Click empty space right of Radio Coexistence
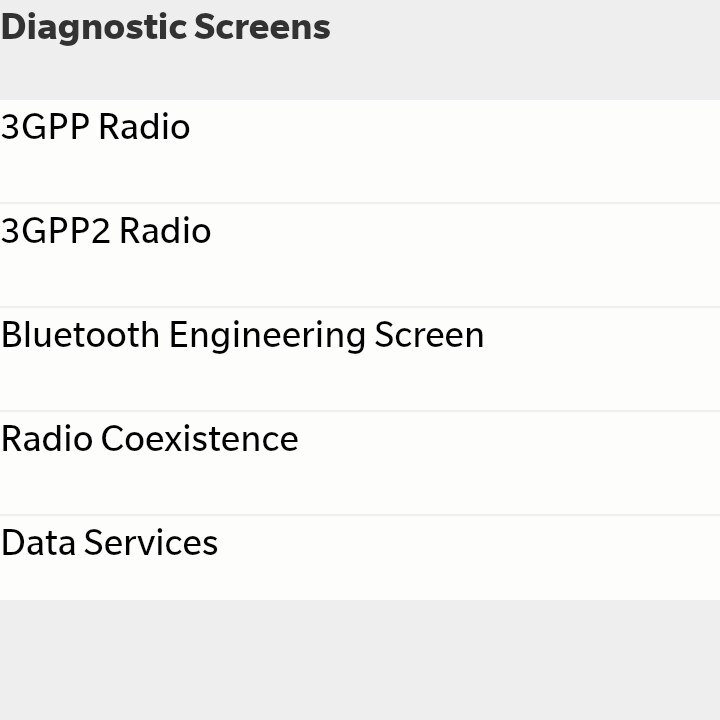Screen dimensions: 720x720 click(x=510, y=463)
